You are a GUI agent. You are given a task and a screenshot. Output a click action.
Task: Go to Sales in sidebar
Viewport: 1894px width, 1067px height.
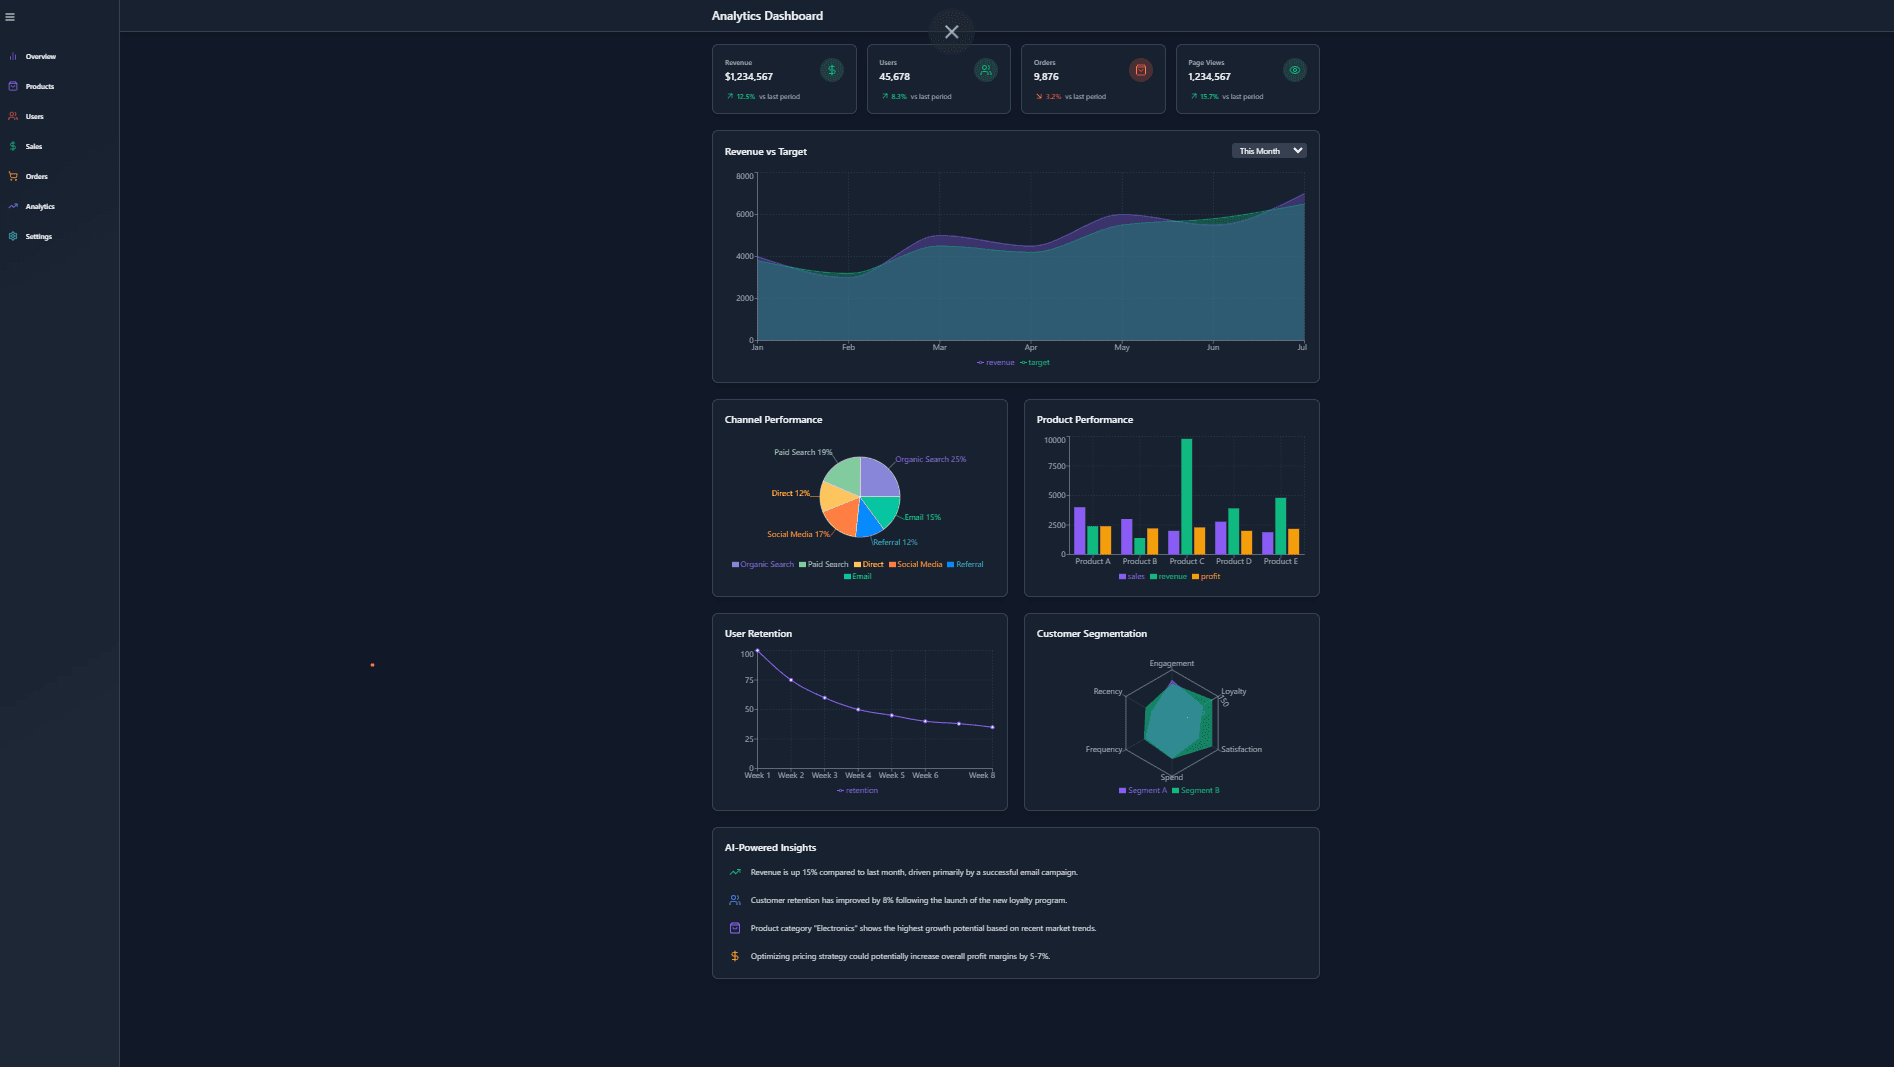click(x=33, y=147)
